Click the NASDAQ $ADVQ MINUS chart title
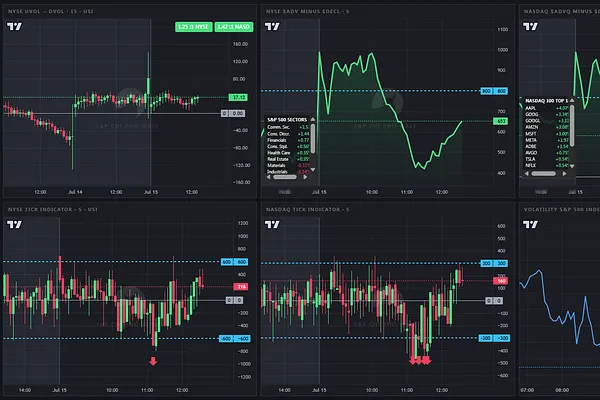This screenshot has width=600, height=400. (562, 11)
